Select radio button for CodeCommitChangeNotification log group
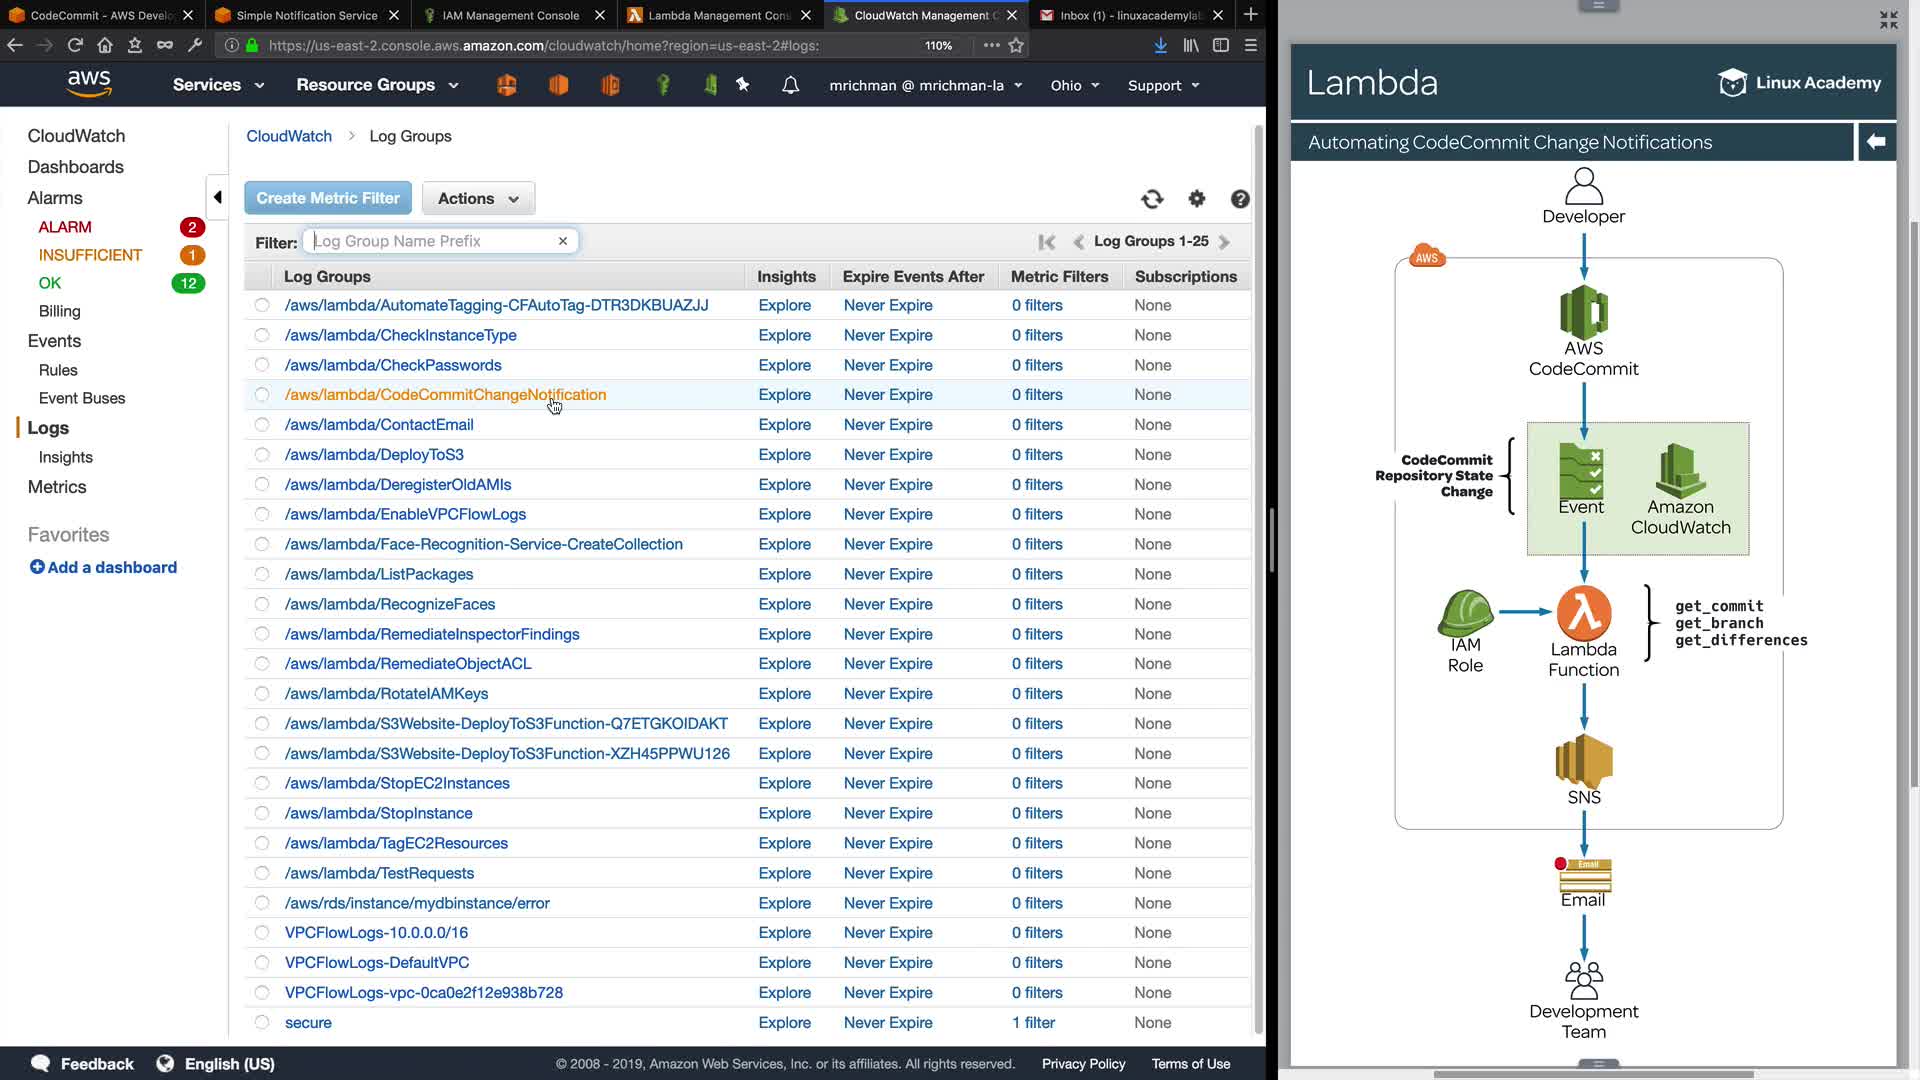 pyautogui.click(x=262, y=395)
